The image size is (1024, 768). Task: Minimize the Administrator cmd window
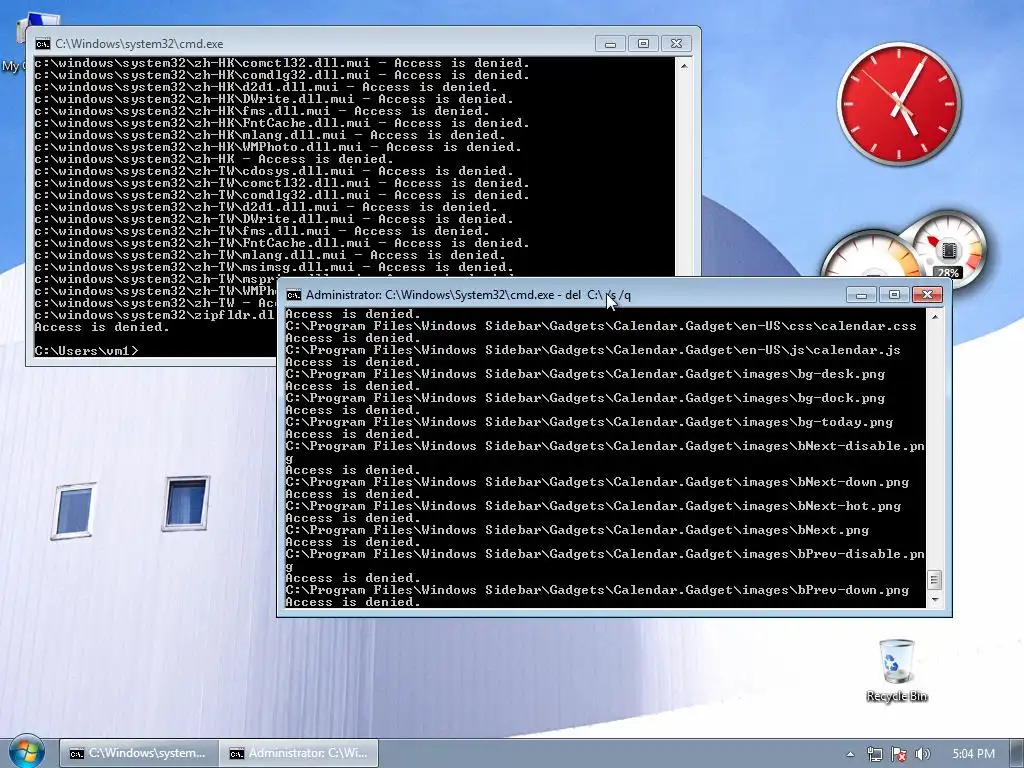point(861,295)
